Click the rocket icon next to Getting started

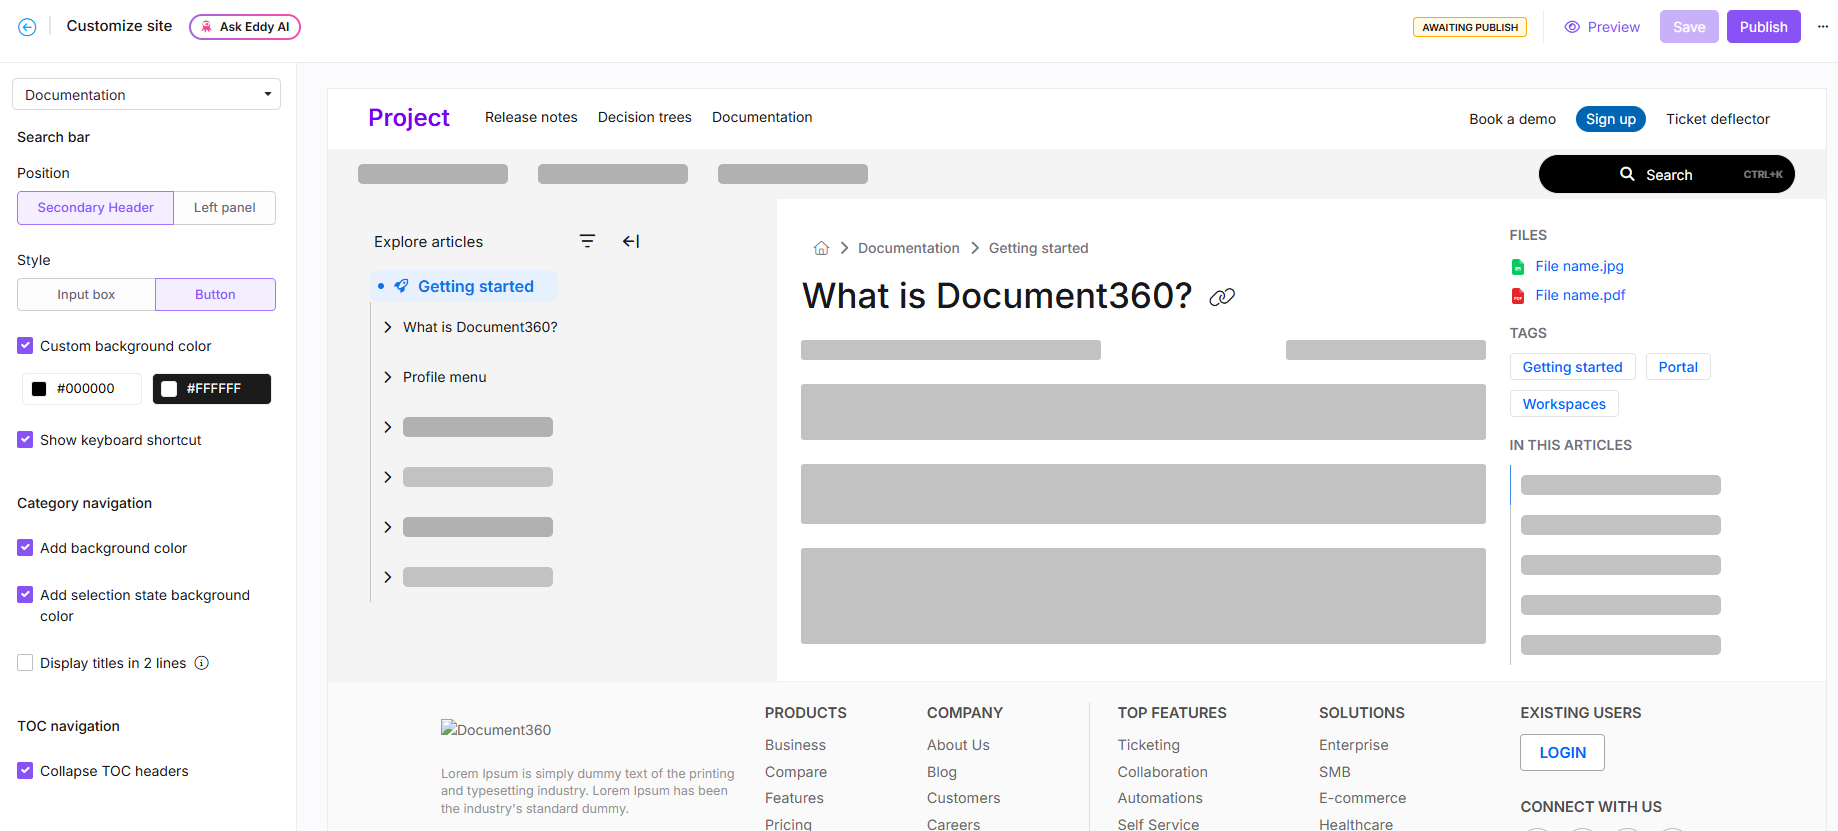coord(401,286)
